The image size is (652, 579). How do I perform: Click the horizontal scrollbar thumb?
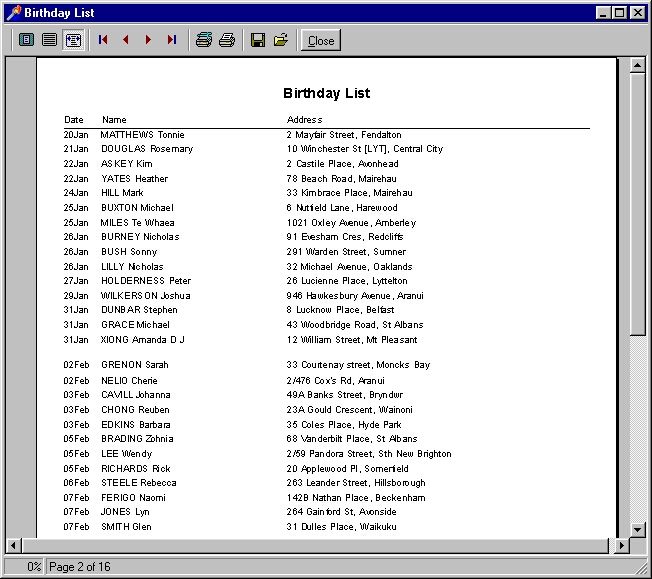315,545
